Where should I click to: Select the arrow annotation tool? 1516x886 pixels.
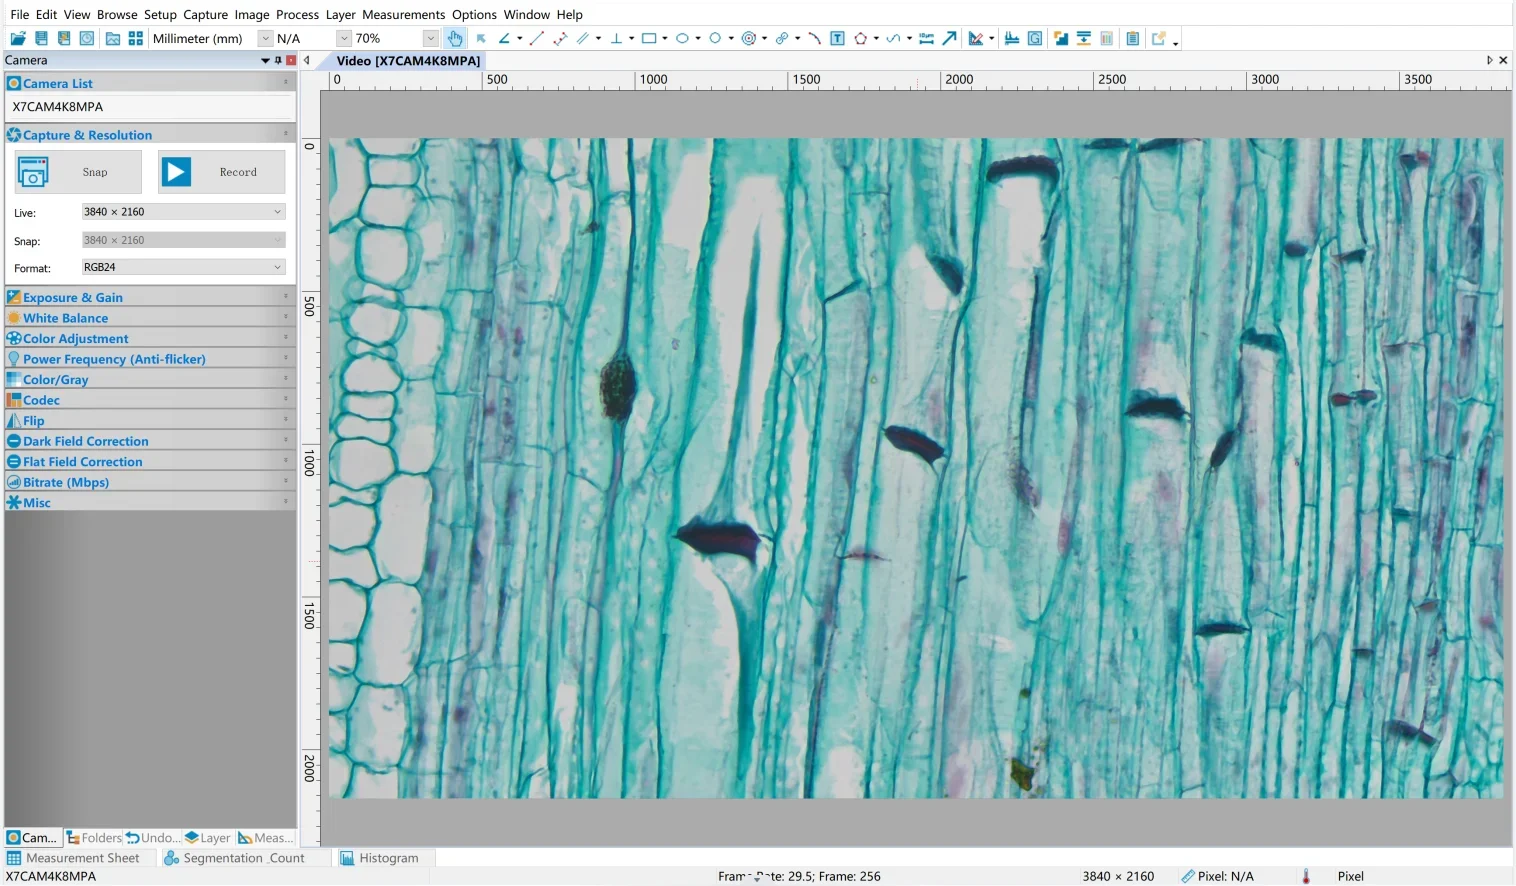pos(950,39)
